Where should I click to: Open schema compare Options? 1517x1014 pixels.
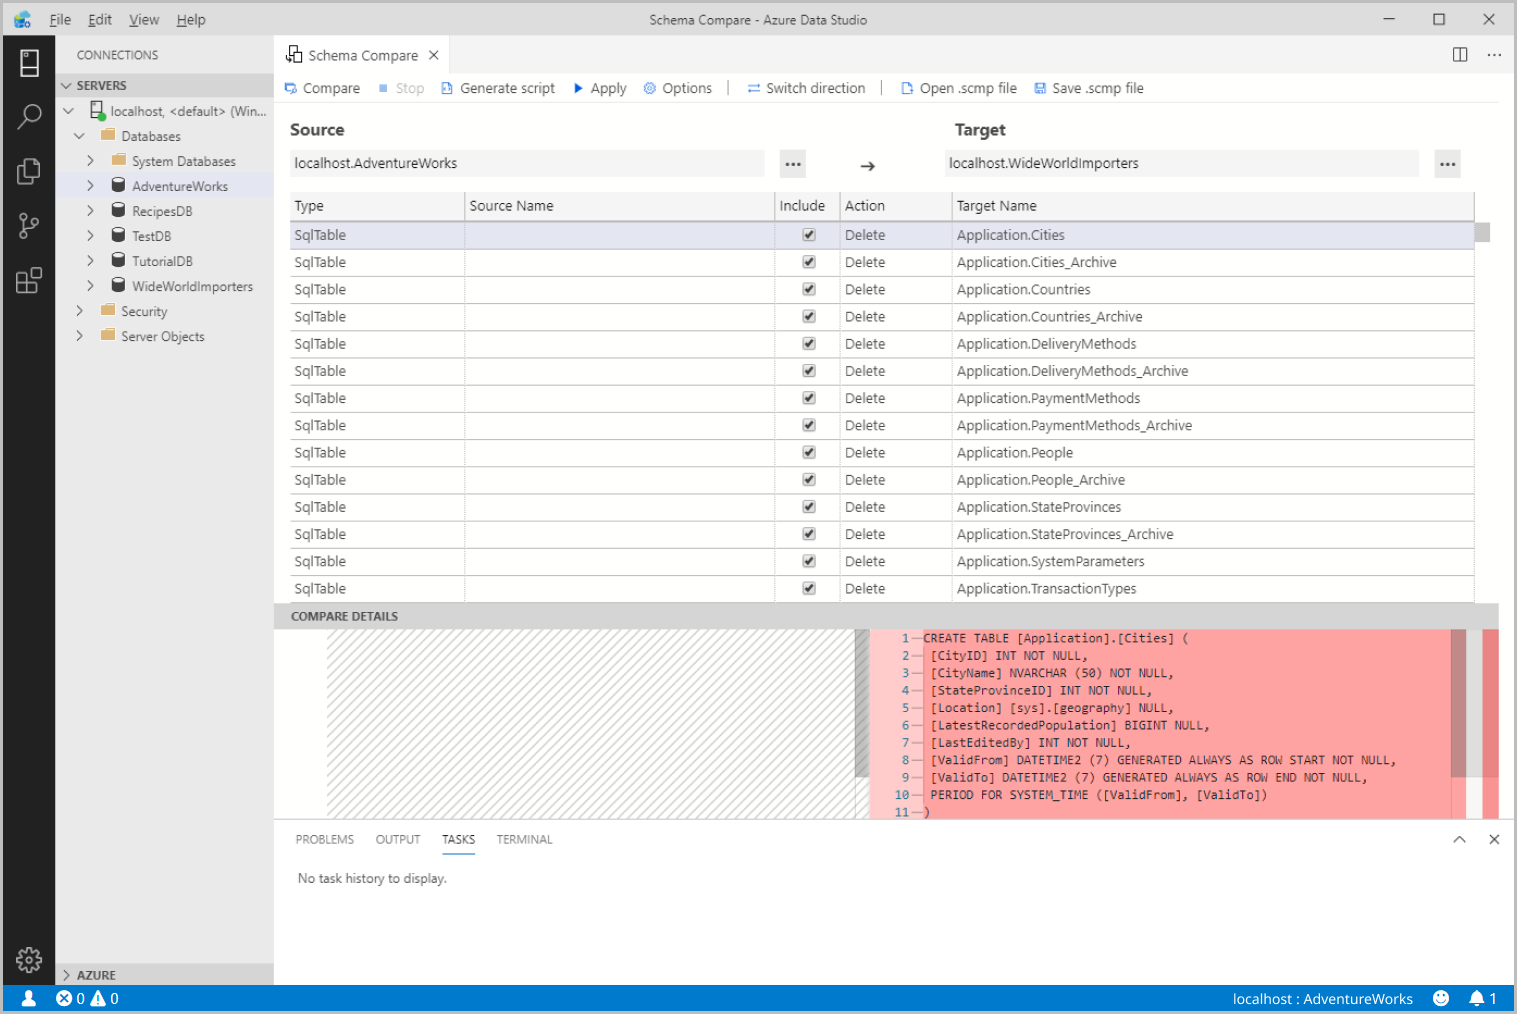(678, 88)
